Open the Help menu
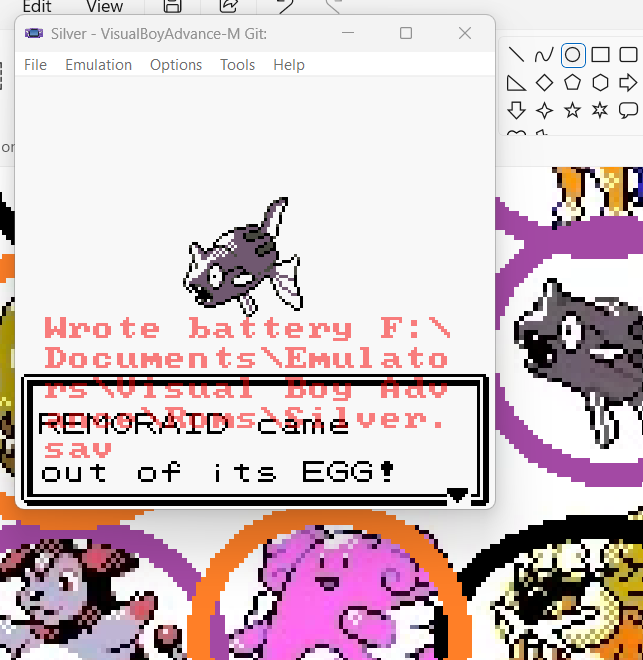Image resolution: width=643 pixels, height=660 pixels. click(x=289, y=65)
